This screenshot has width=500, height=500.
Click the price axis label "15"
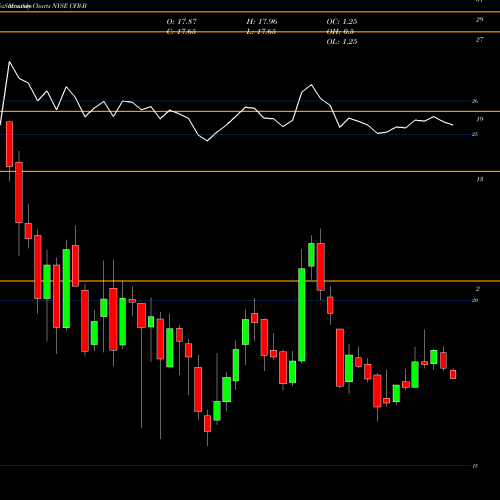coord(475,466)
